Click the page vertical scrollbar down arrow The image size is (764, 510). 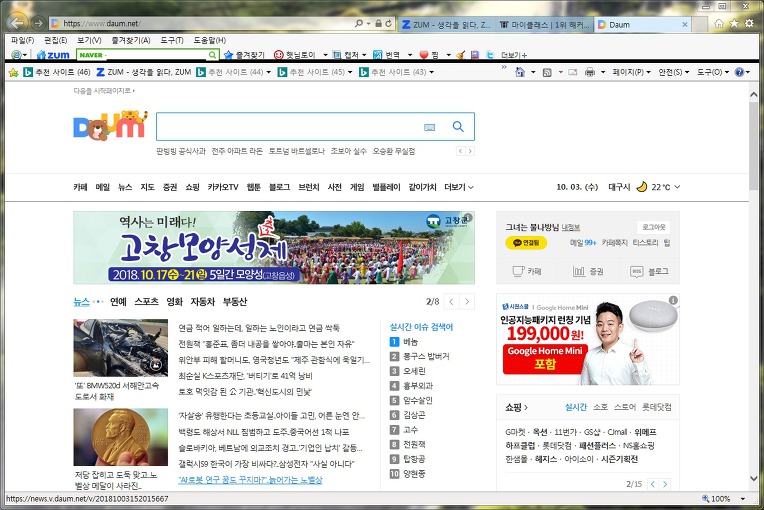tap(753, 479)
